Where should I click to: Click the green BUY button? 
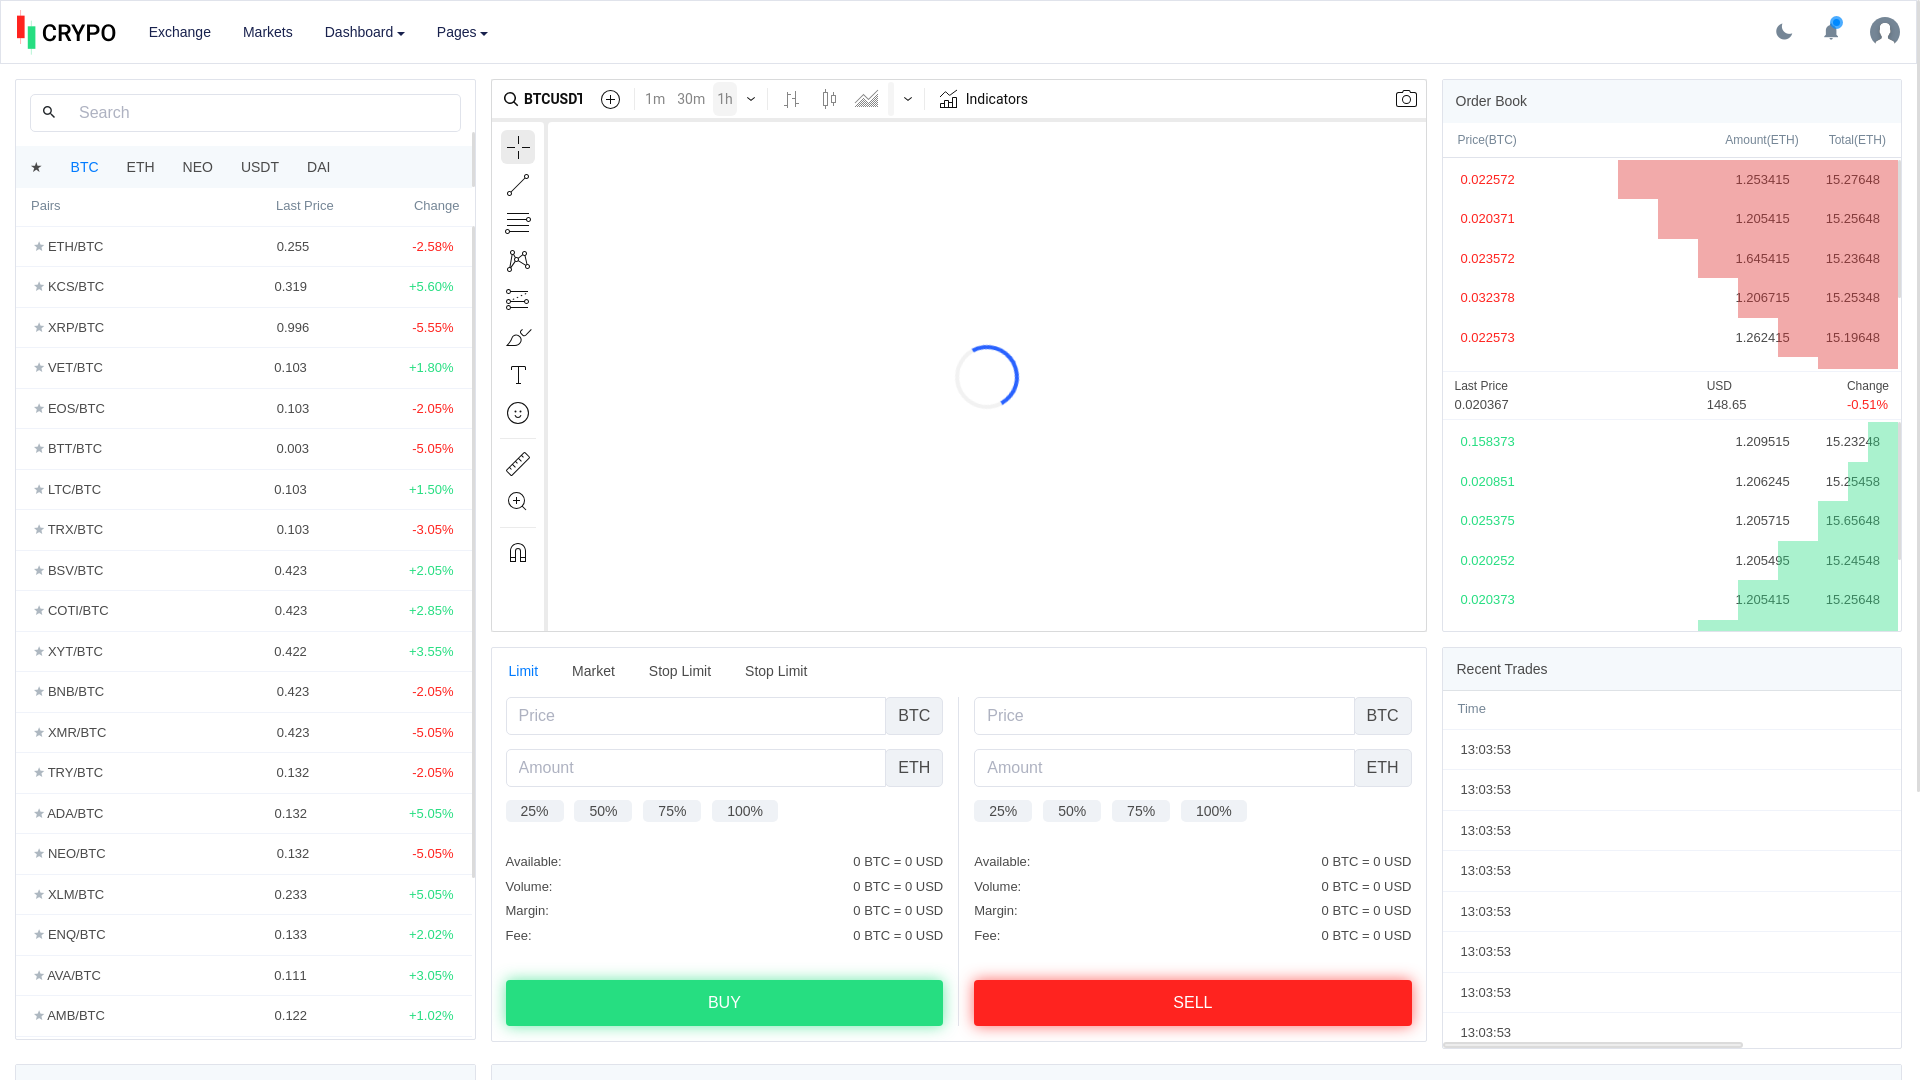pyautogui.click(x=724, y=1003)
